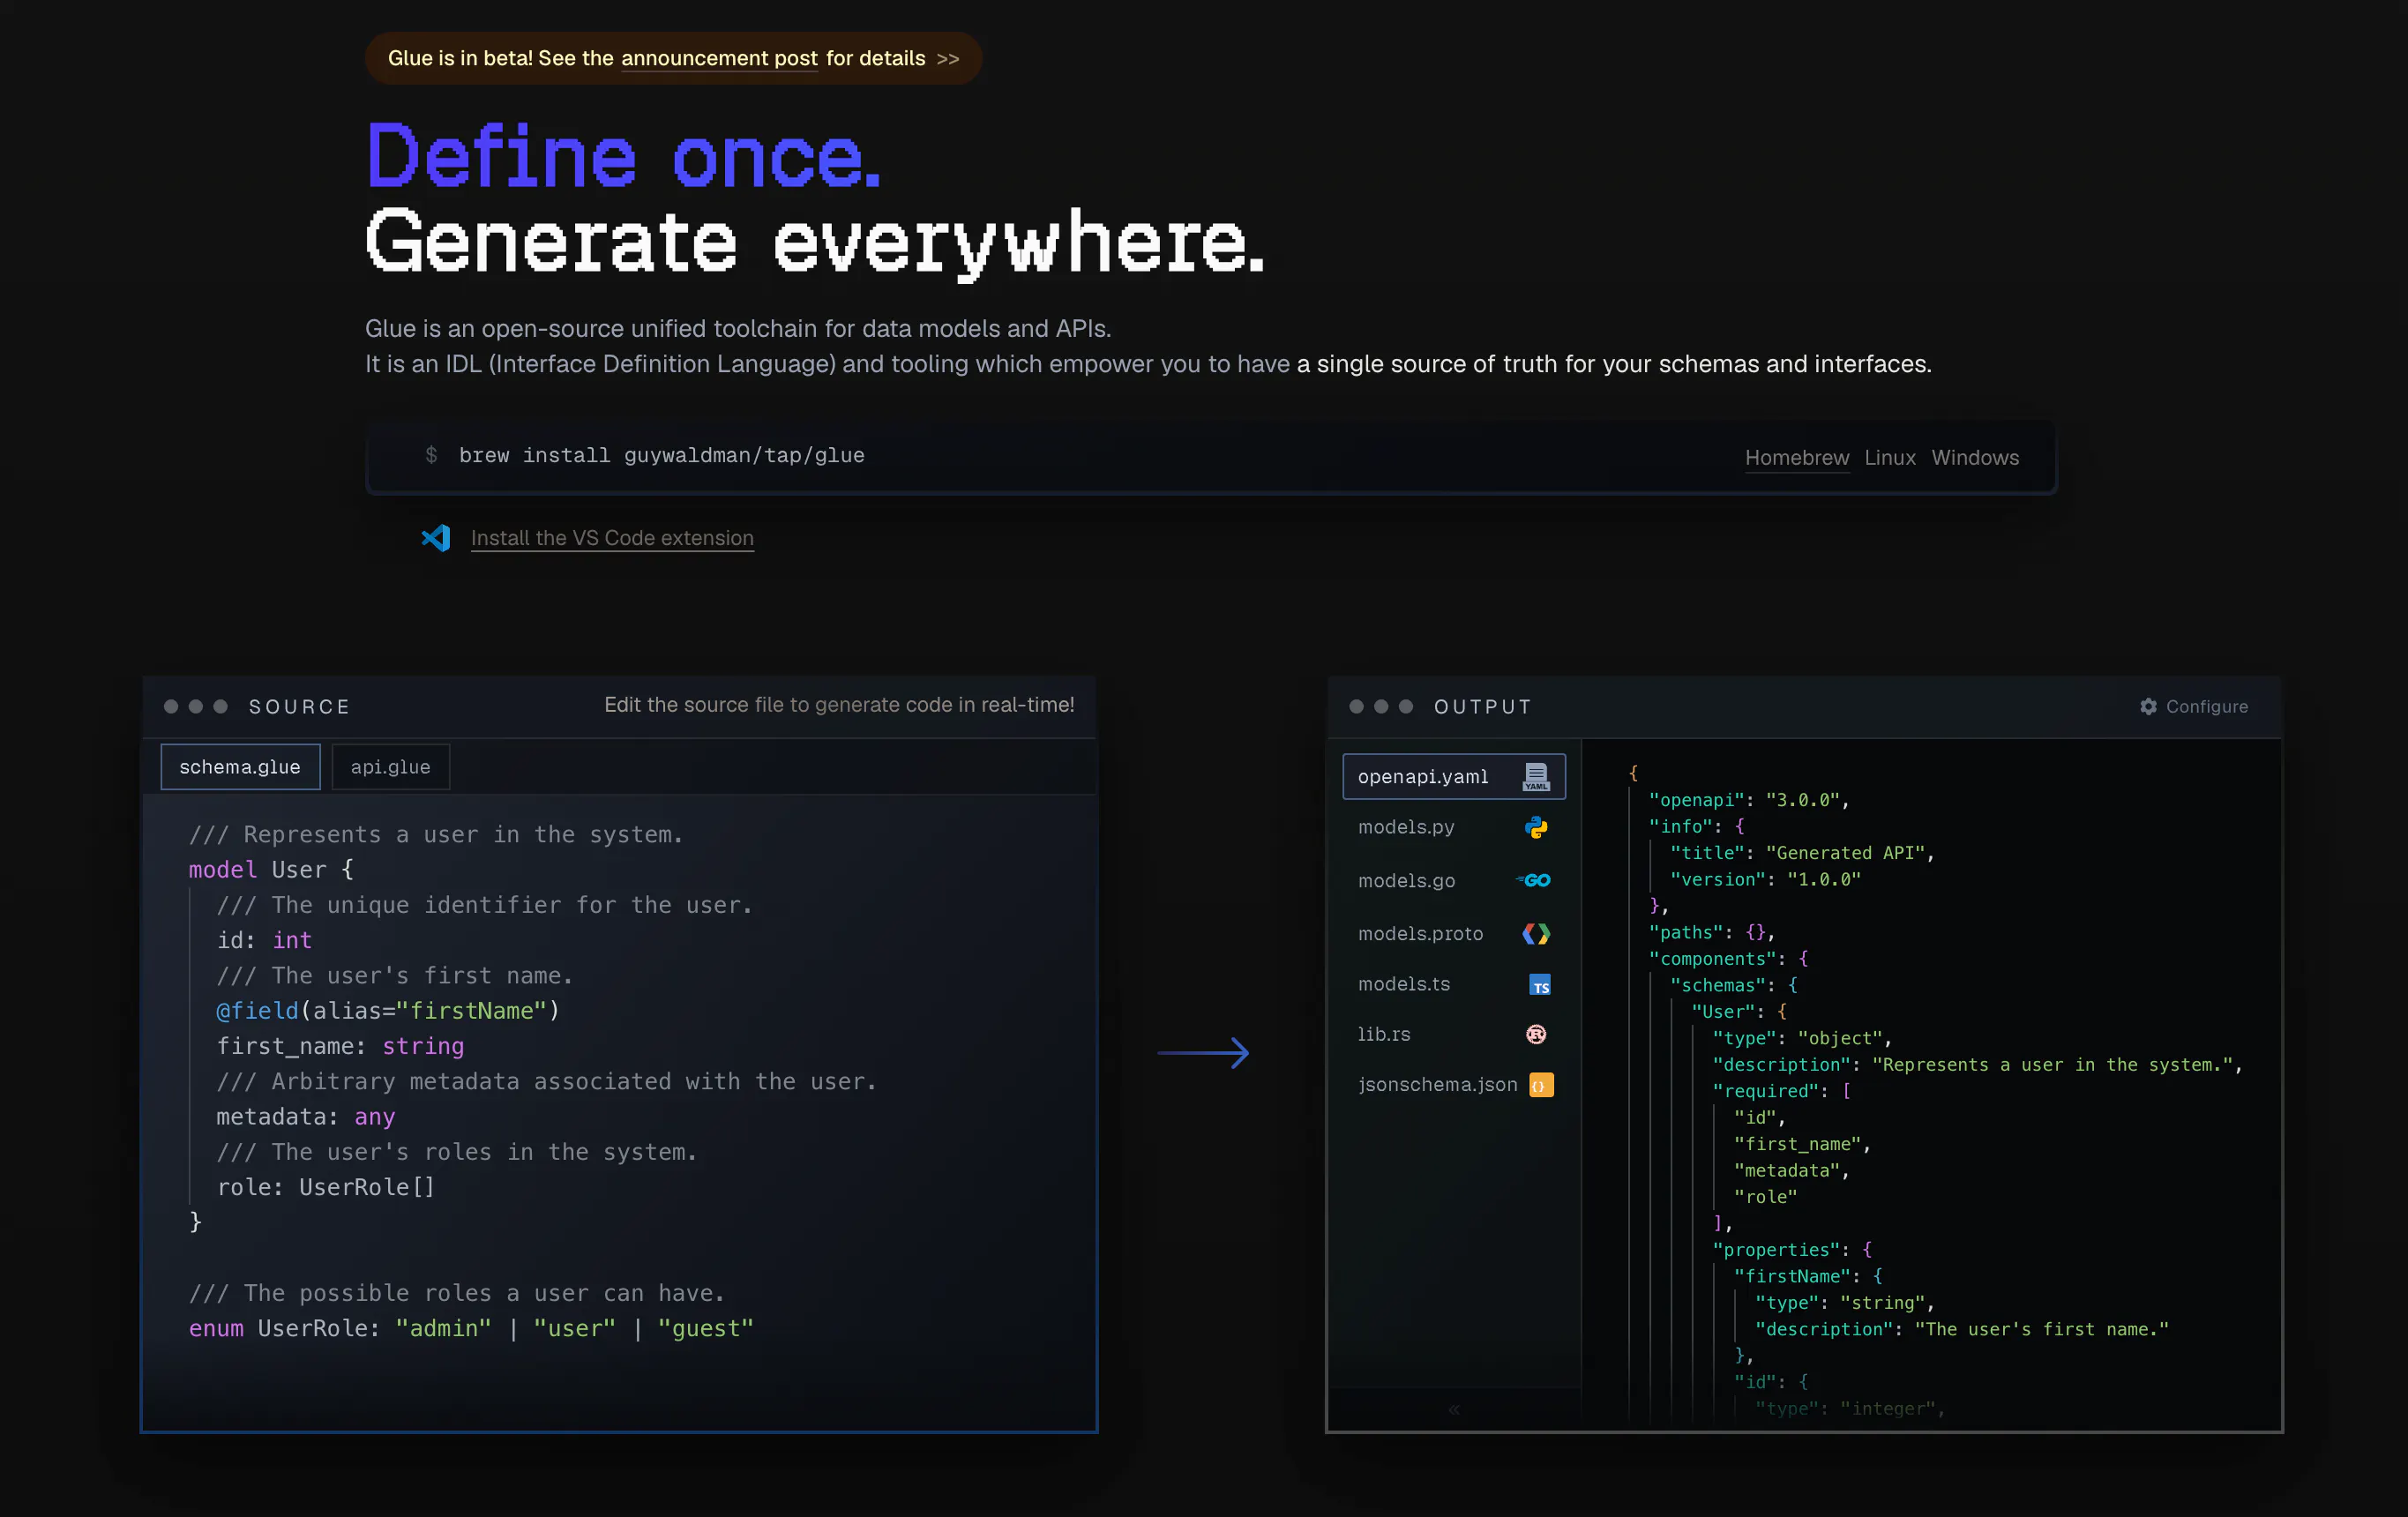Click the 'role: UserRole[]' source line
This screenshot has width=2408, height=1517.
tap(326, 1187)
